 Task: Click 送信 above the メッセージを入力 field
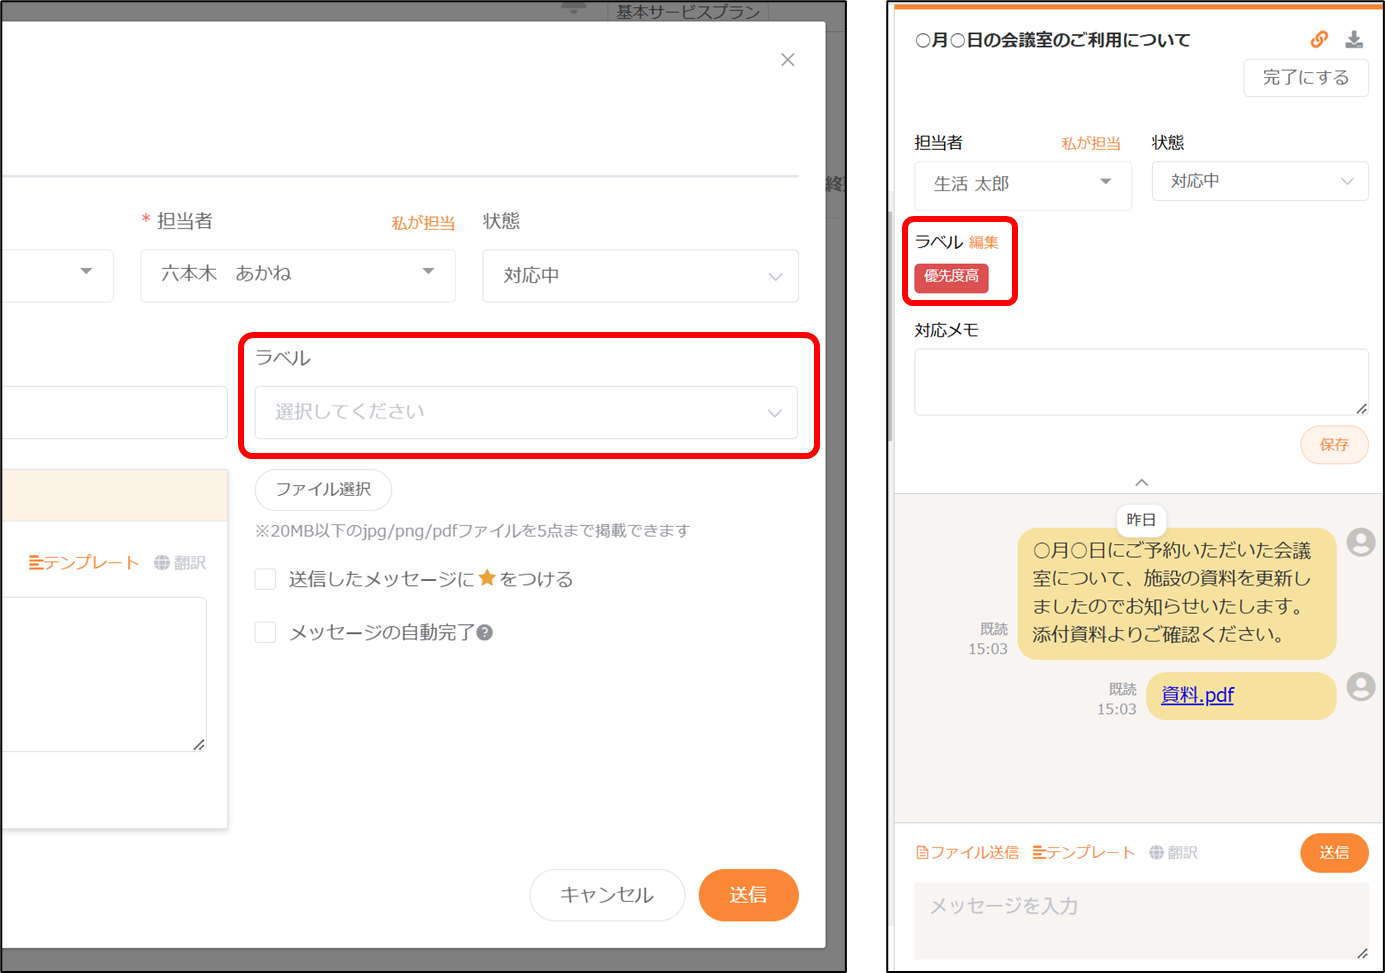pos(1334,853)
